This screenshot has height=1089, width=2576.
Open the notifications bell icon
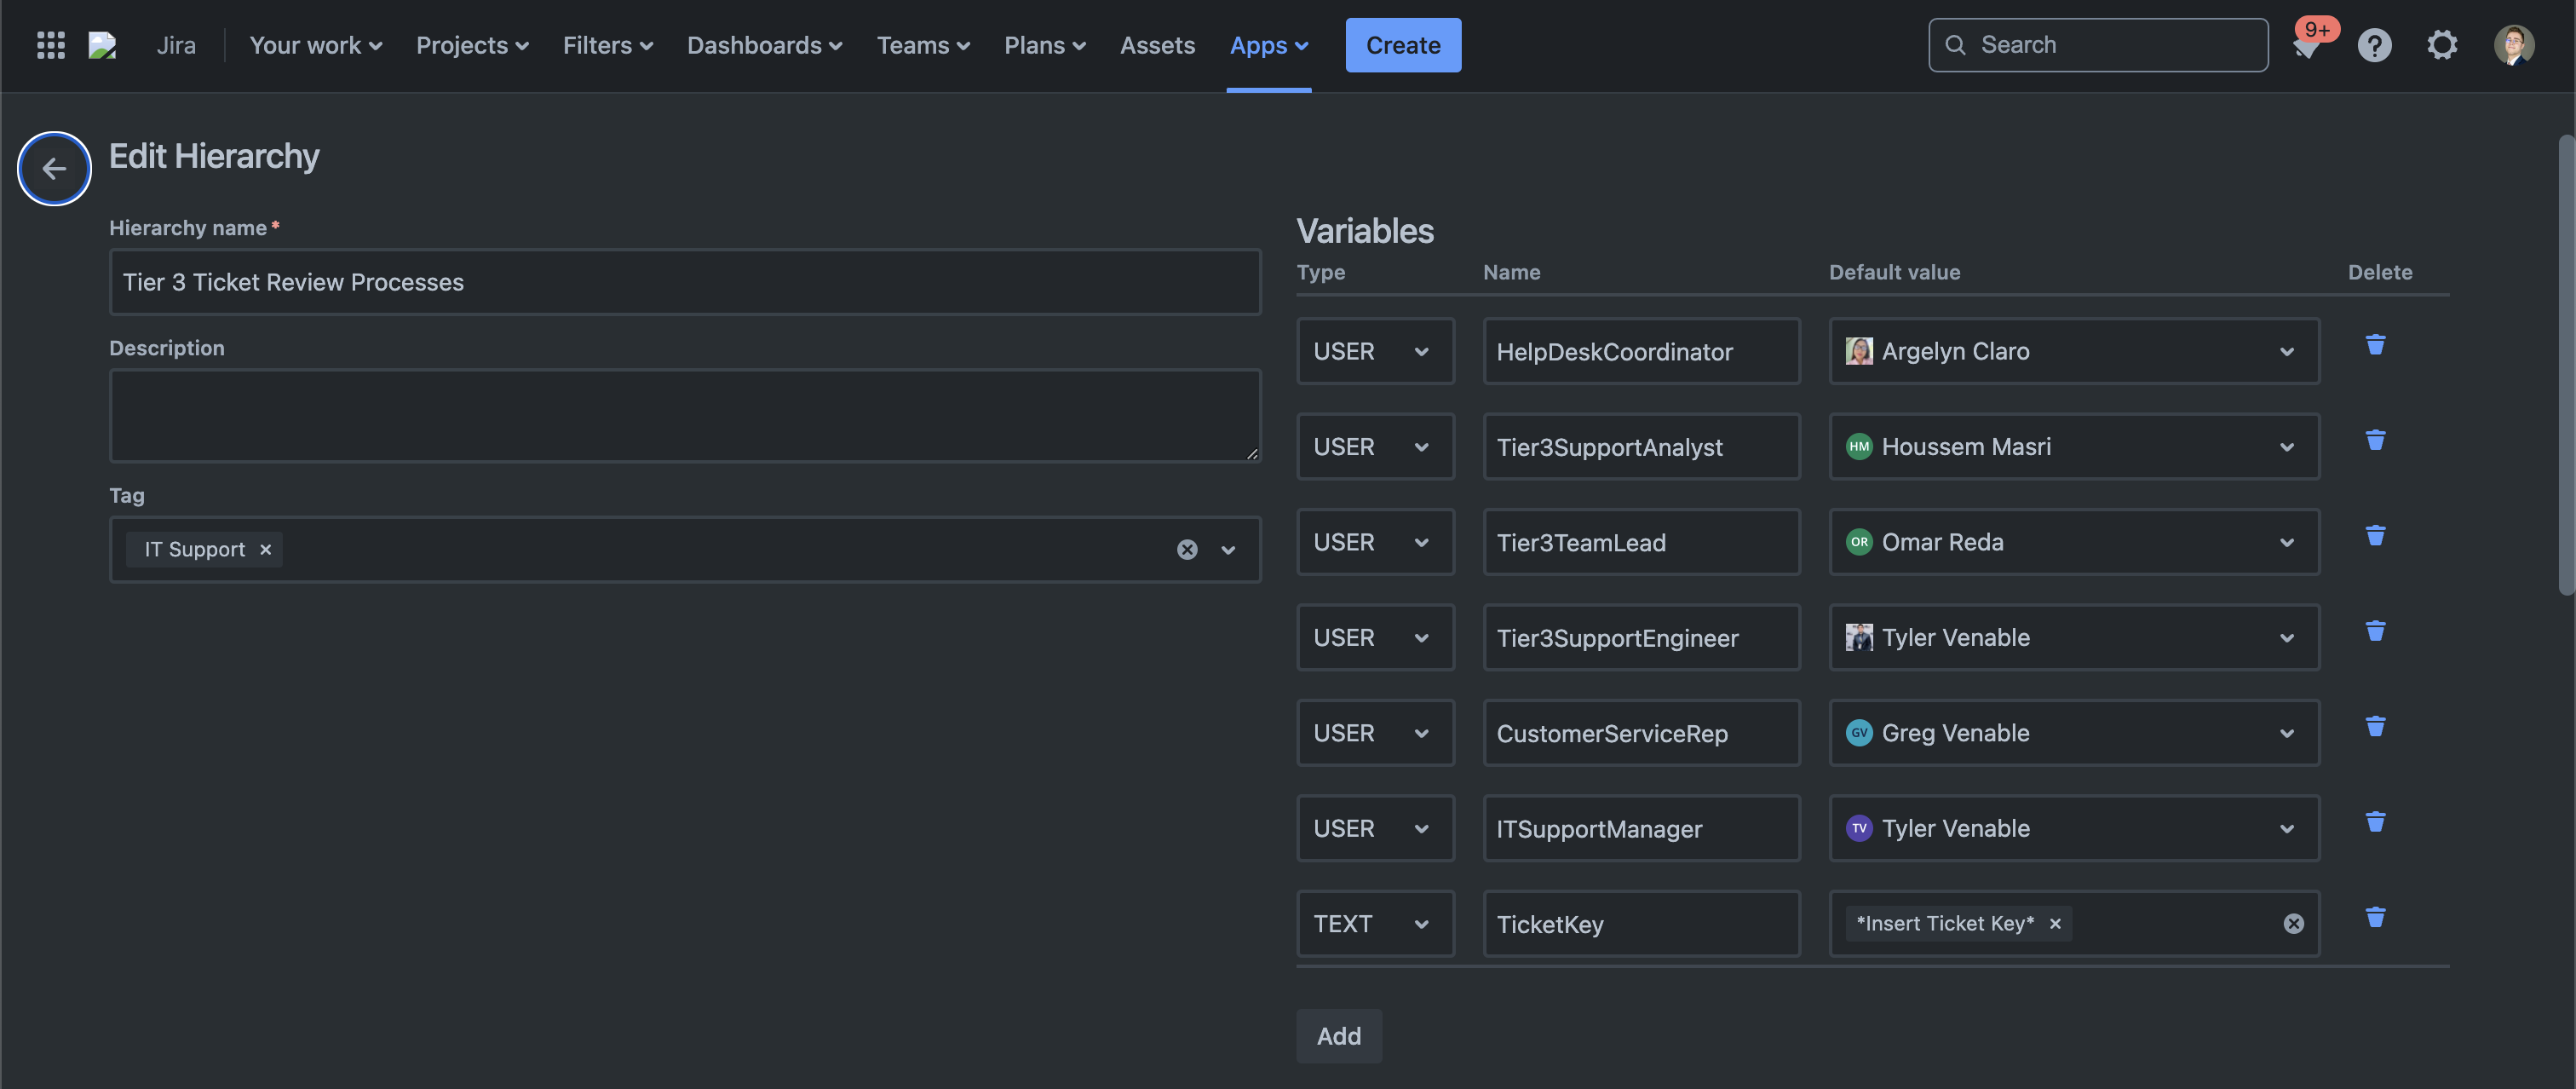[x=2306, y=46]
